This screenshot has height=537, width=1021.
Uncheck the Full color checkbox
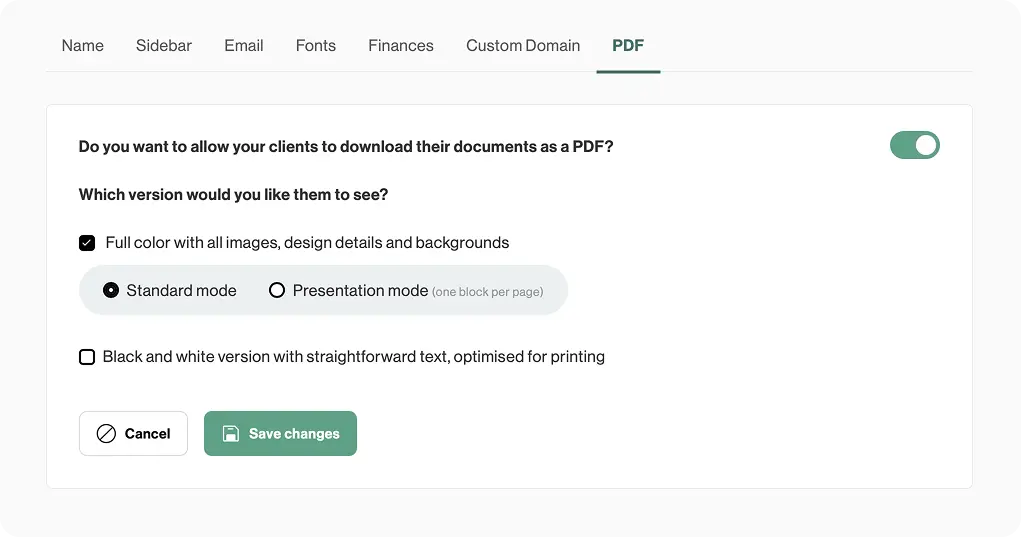87,243
